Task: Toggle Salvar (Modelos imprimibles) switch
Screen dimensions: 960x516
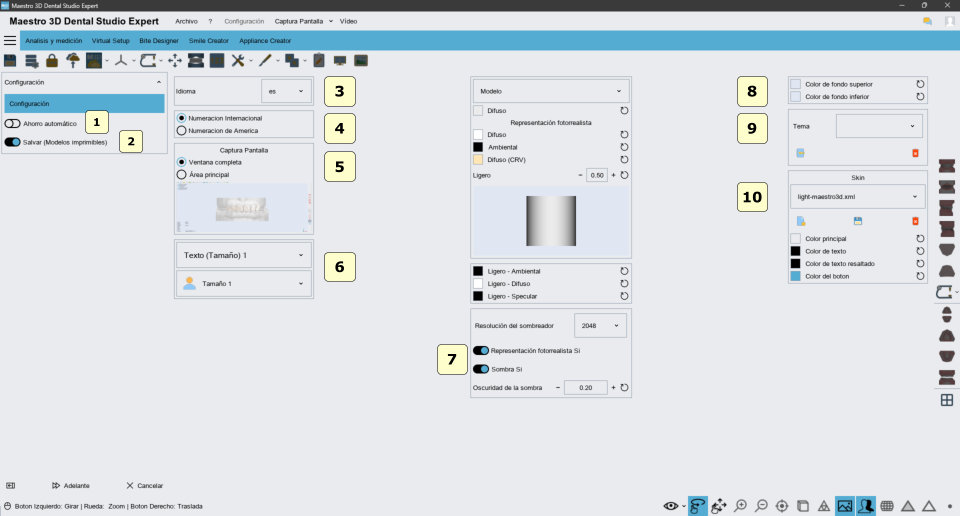Action: click(12, 142)
